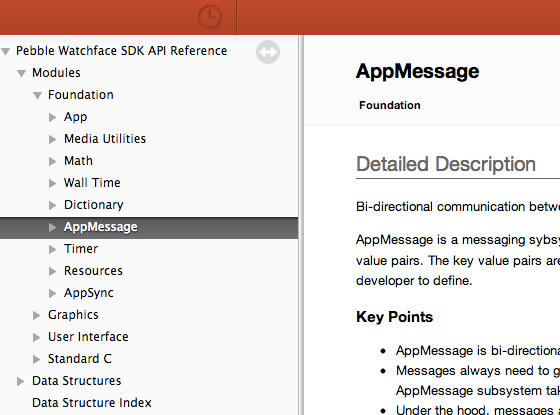Expand the Dictionary arrow

(52, 205)
